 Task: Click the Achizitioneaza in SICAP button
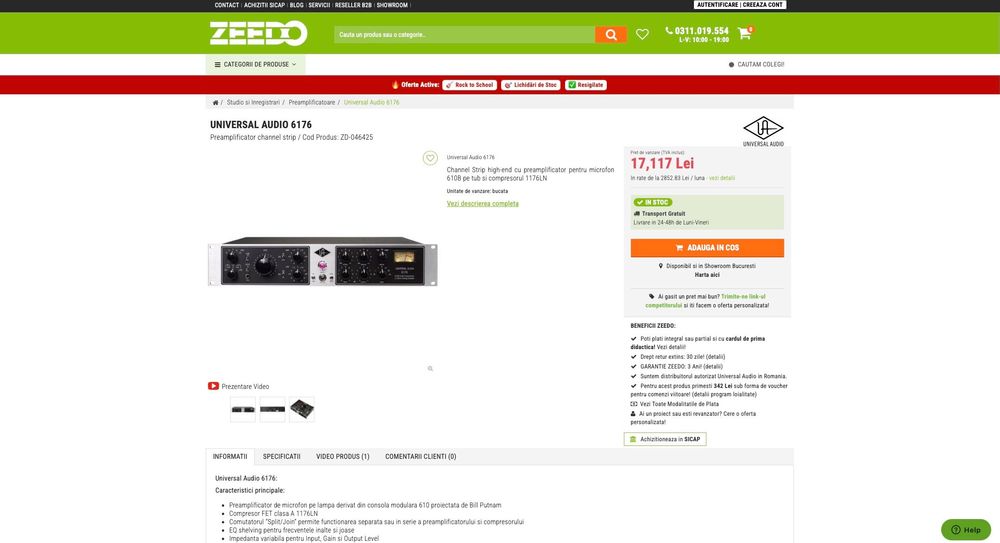[x=665, y=439]
